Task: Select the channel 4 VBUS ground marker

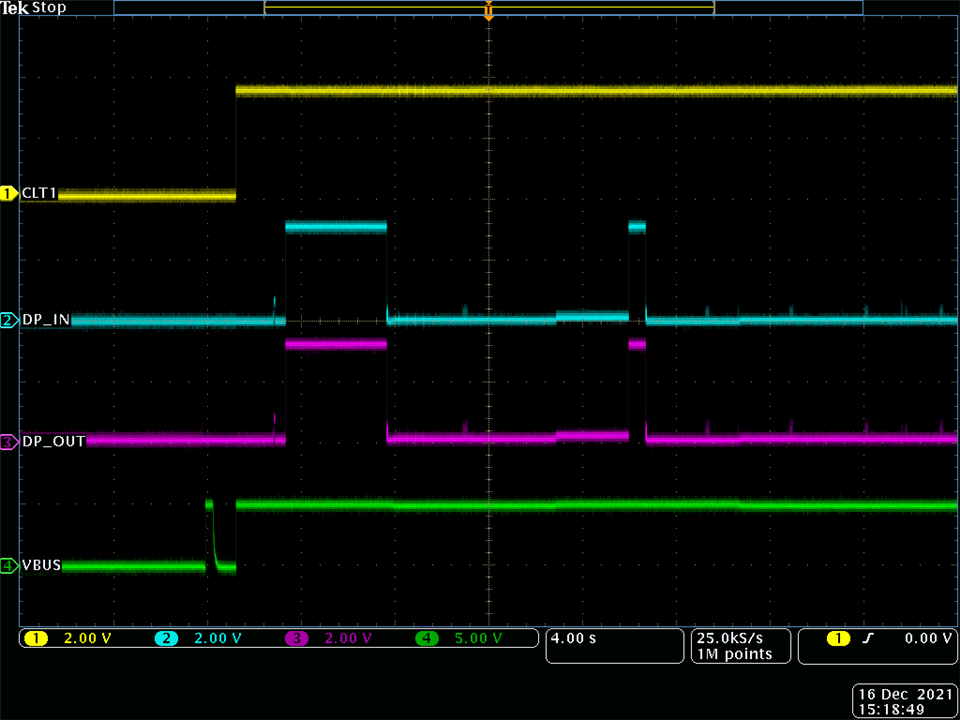Action: point(9,566)
